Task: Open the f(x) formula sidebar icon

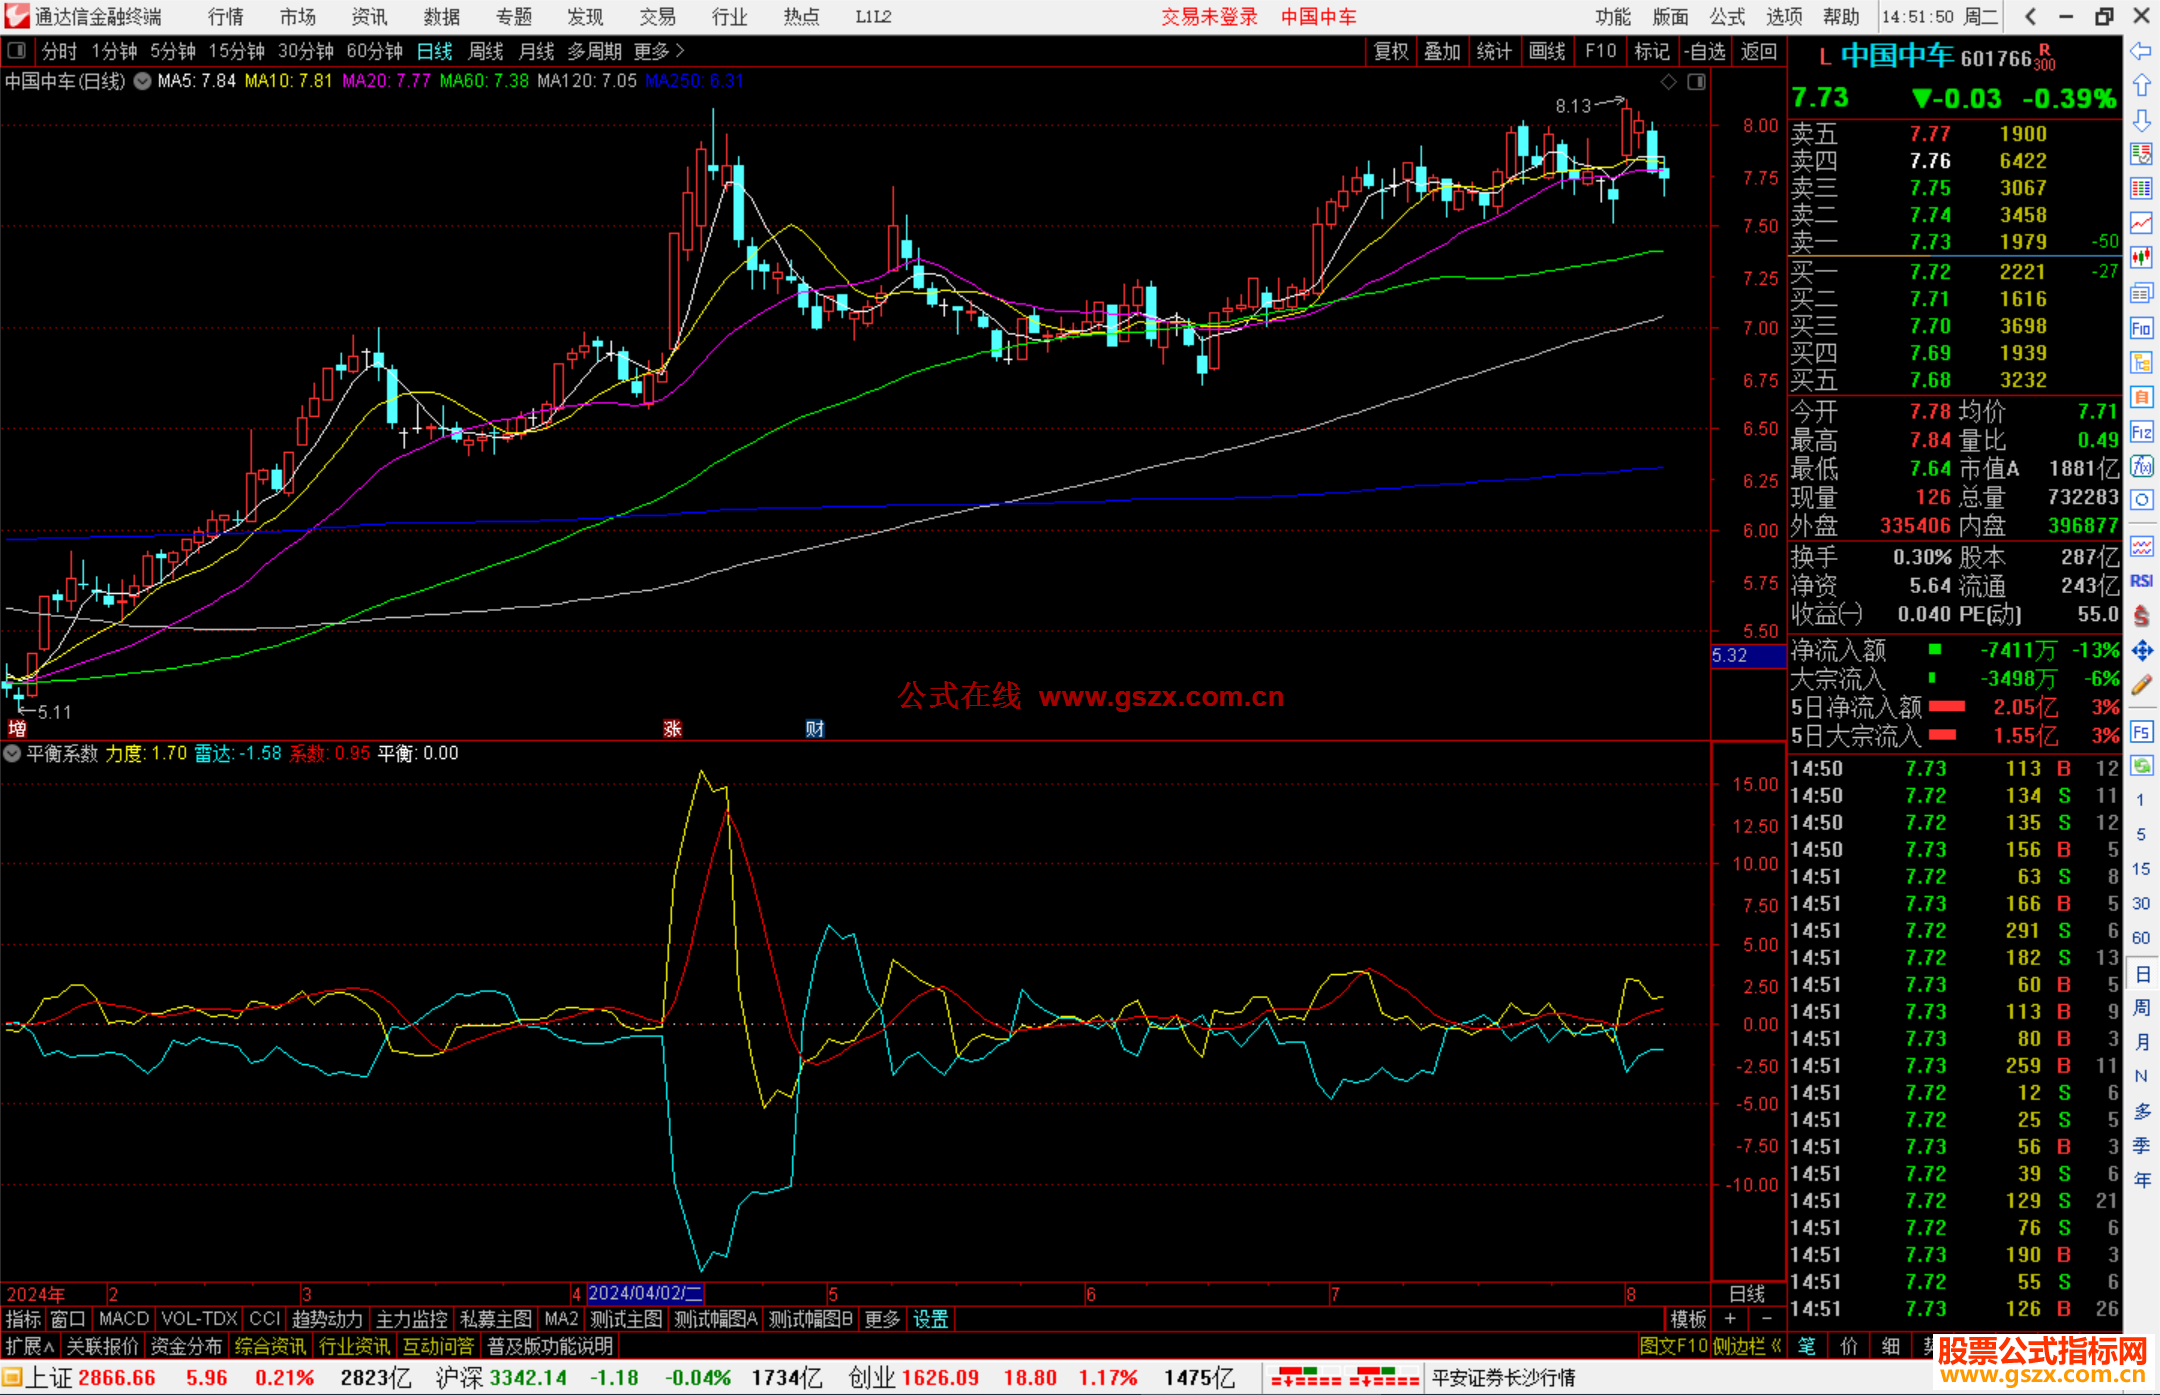Action: pyautogui.click(x=2141, y=466)
